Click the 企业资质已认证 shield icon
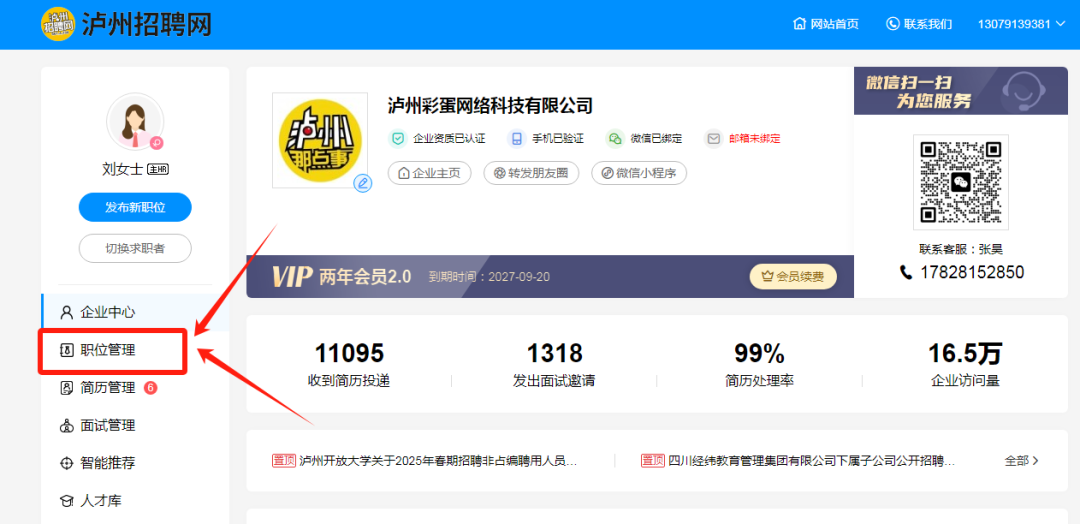Screen dimensions: 1080x524 [397, 138]
